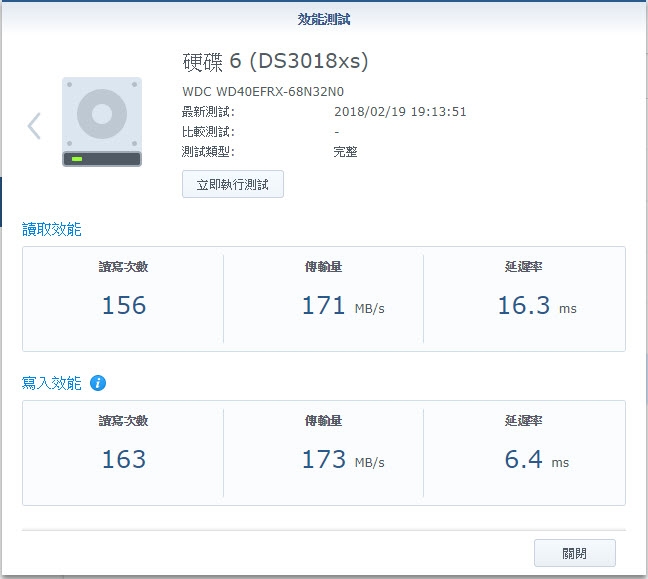The height and width of the screenshot is (579, 648).
Task: Select the 最新測試 label
Action: pos(208,112)
